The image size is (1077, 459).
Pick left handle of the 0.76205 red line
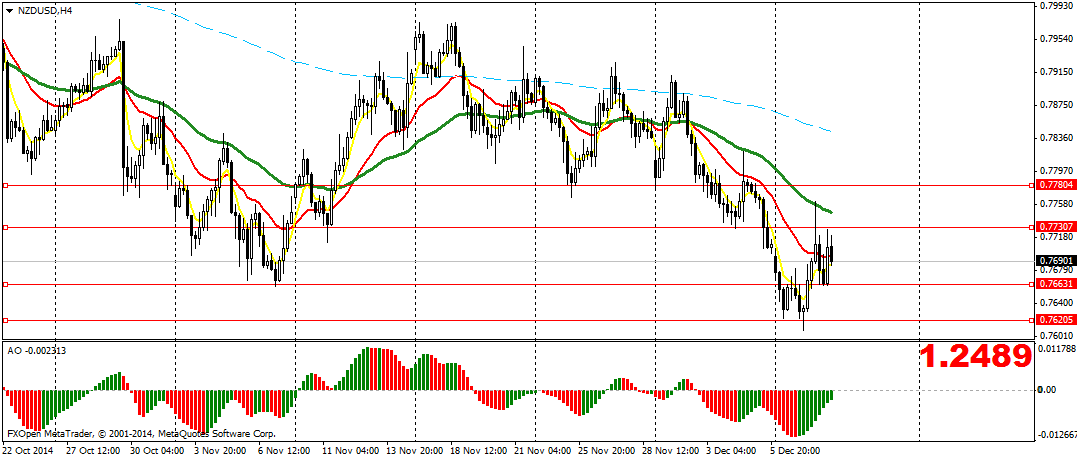click(5, 320)
